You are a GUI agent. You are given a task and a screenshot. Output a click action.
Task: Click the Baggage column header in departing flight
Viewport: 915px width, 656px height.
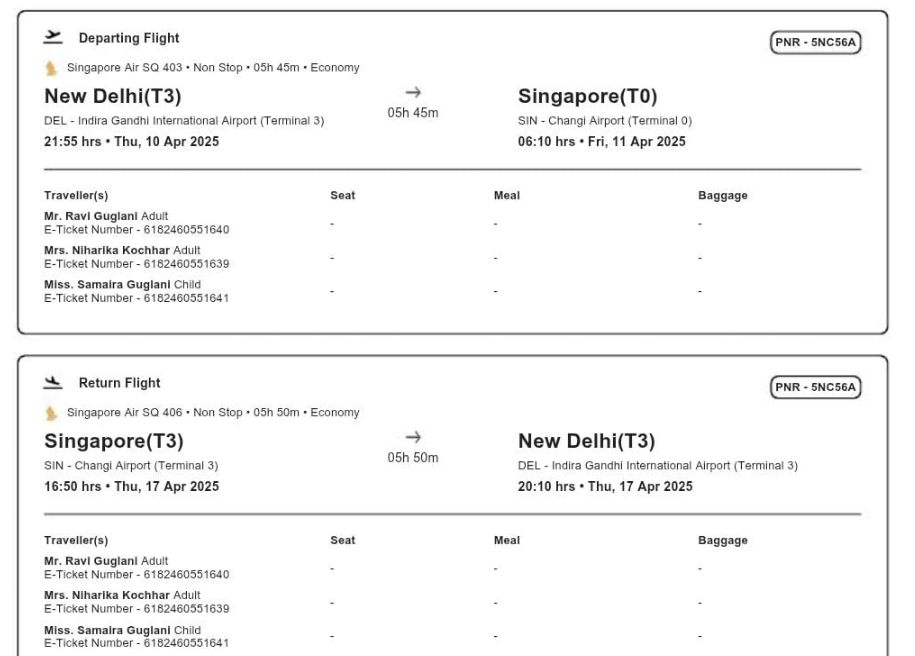coord(722,196)
